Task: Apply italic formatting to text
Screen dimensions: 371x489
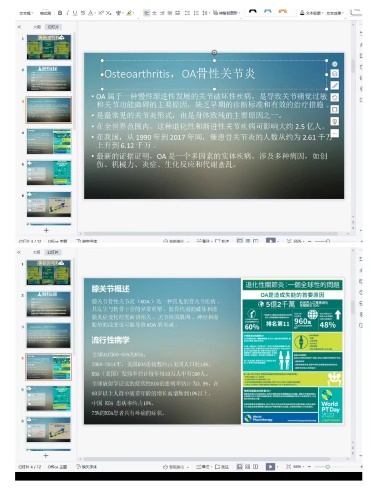Action: [x=68, y=13]
